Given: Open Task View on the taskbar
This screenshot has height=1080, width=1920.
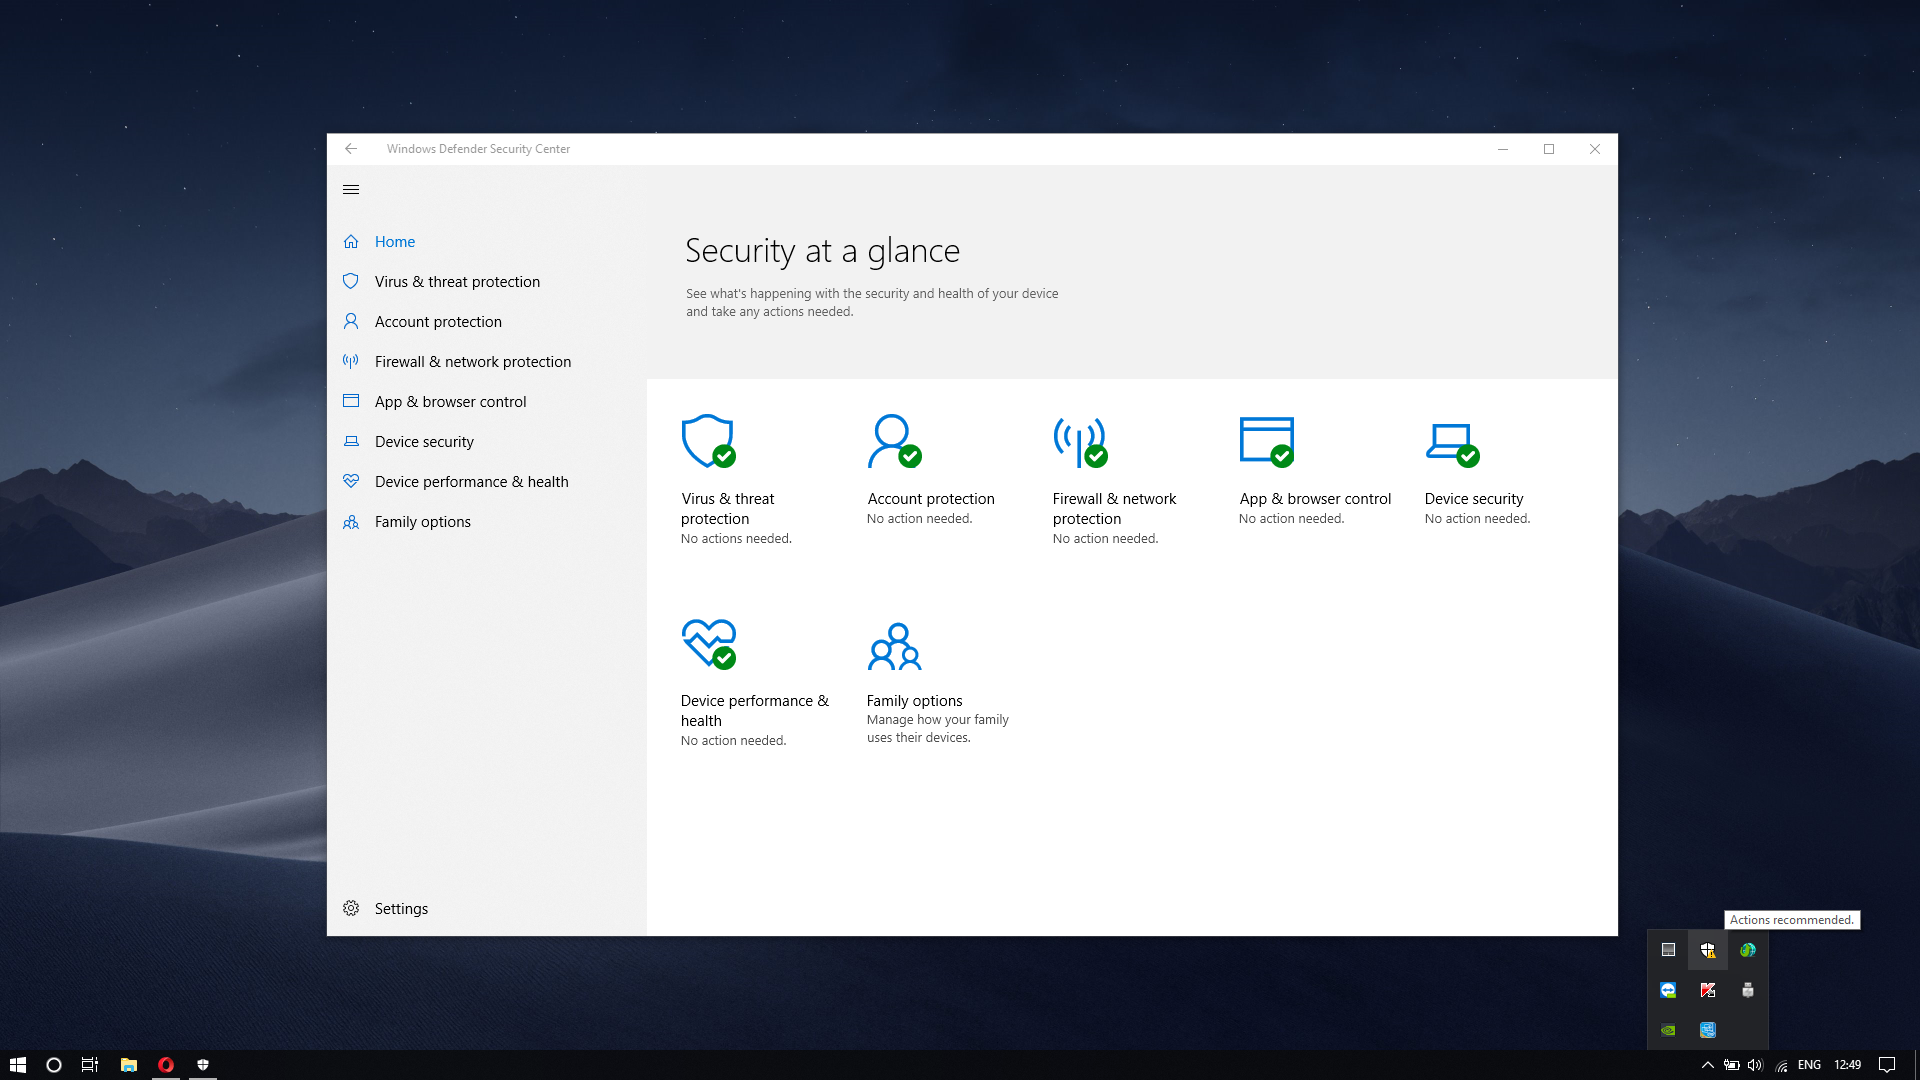Looking at the screenshot, I should coord(90,1065).
